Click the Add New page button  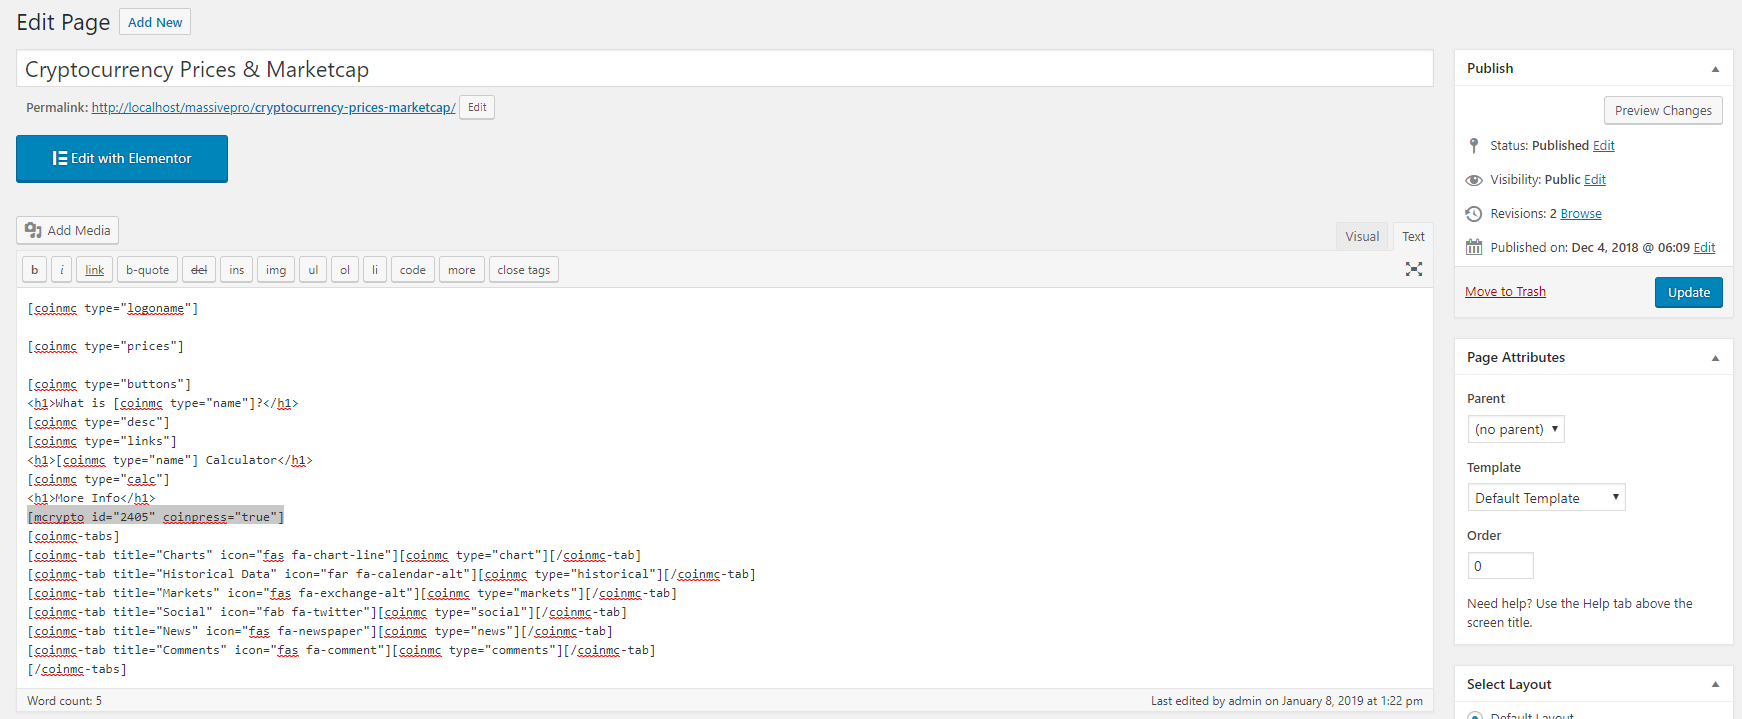(155, 22)
